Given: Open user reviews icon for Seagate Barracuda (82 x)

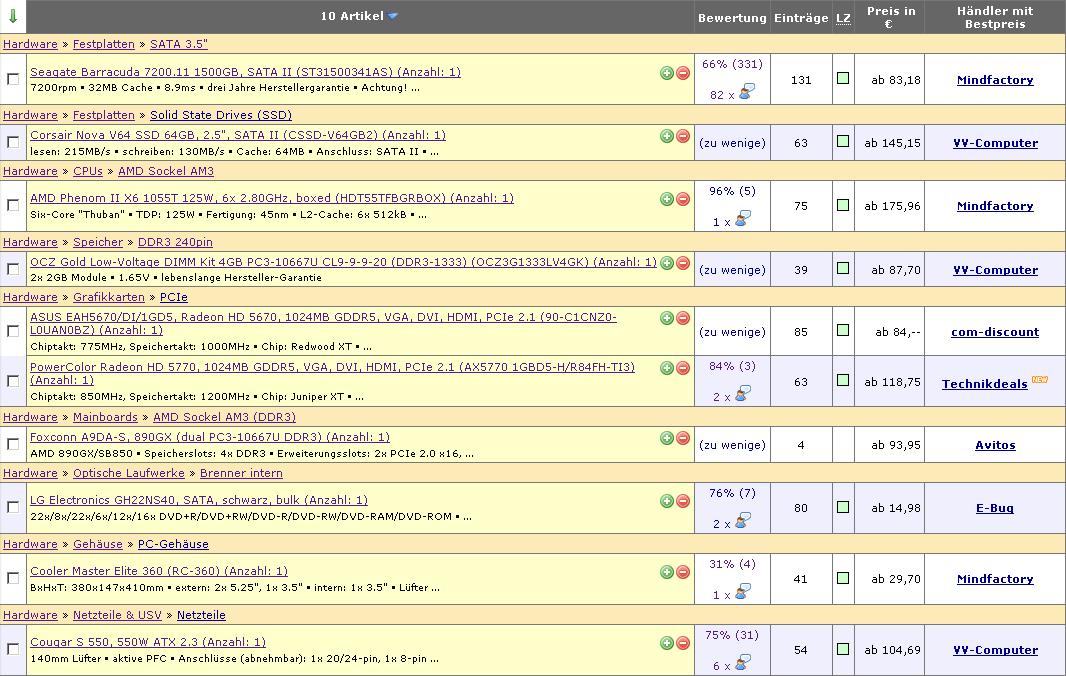Looking at the screenshot, I should [746, 92].
